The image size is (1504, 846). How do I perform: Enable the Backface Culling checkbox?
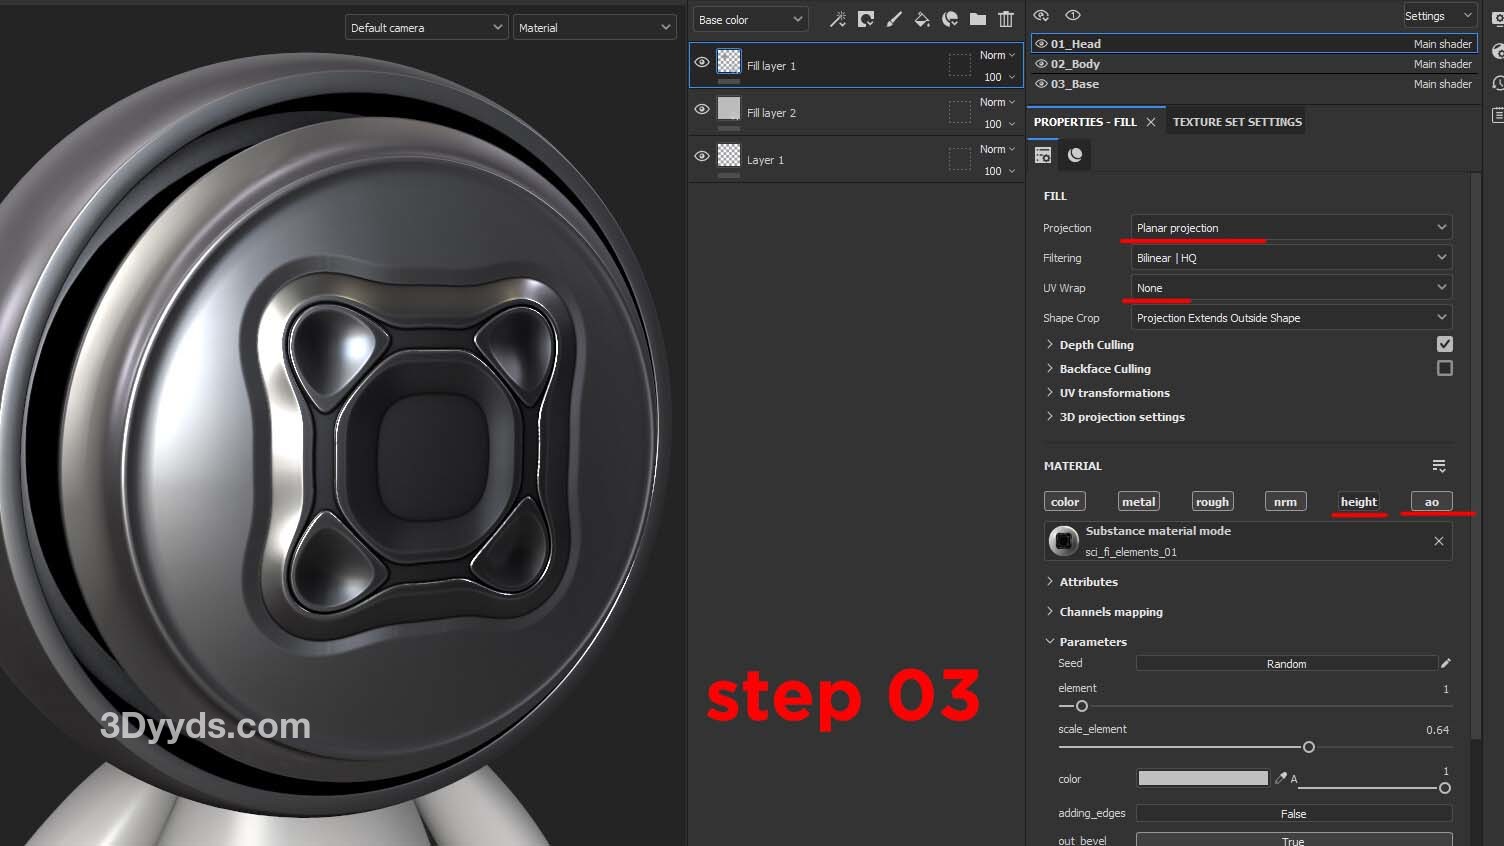[1444, 368]
